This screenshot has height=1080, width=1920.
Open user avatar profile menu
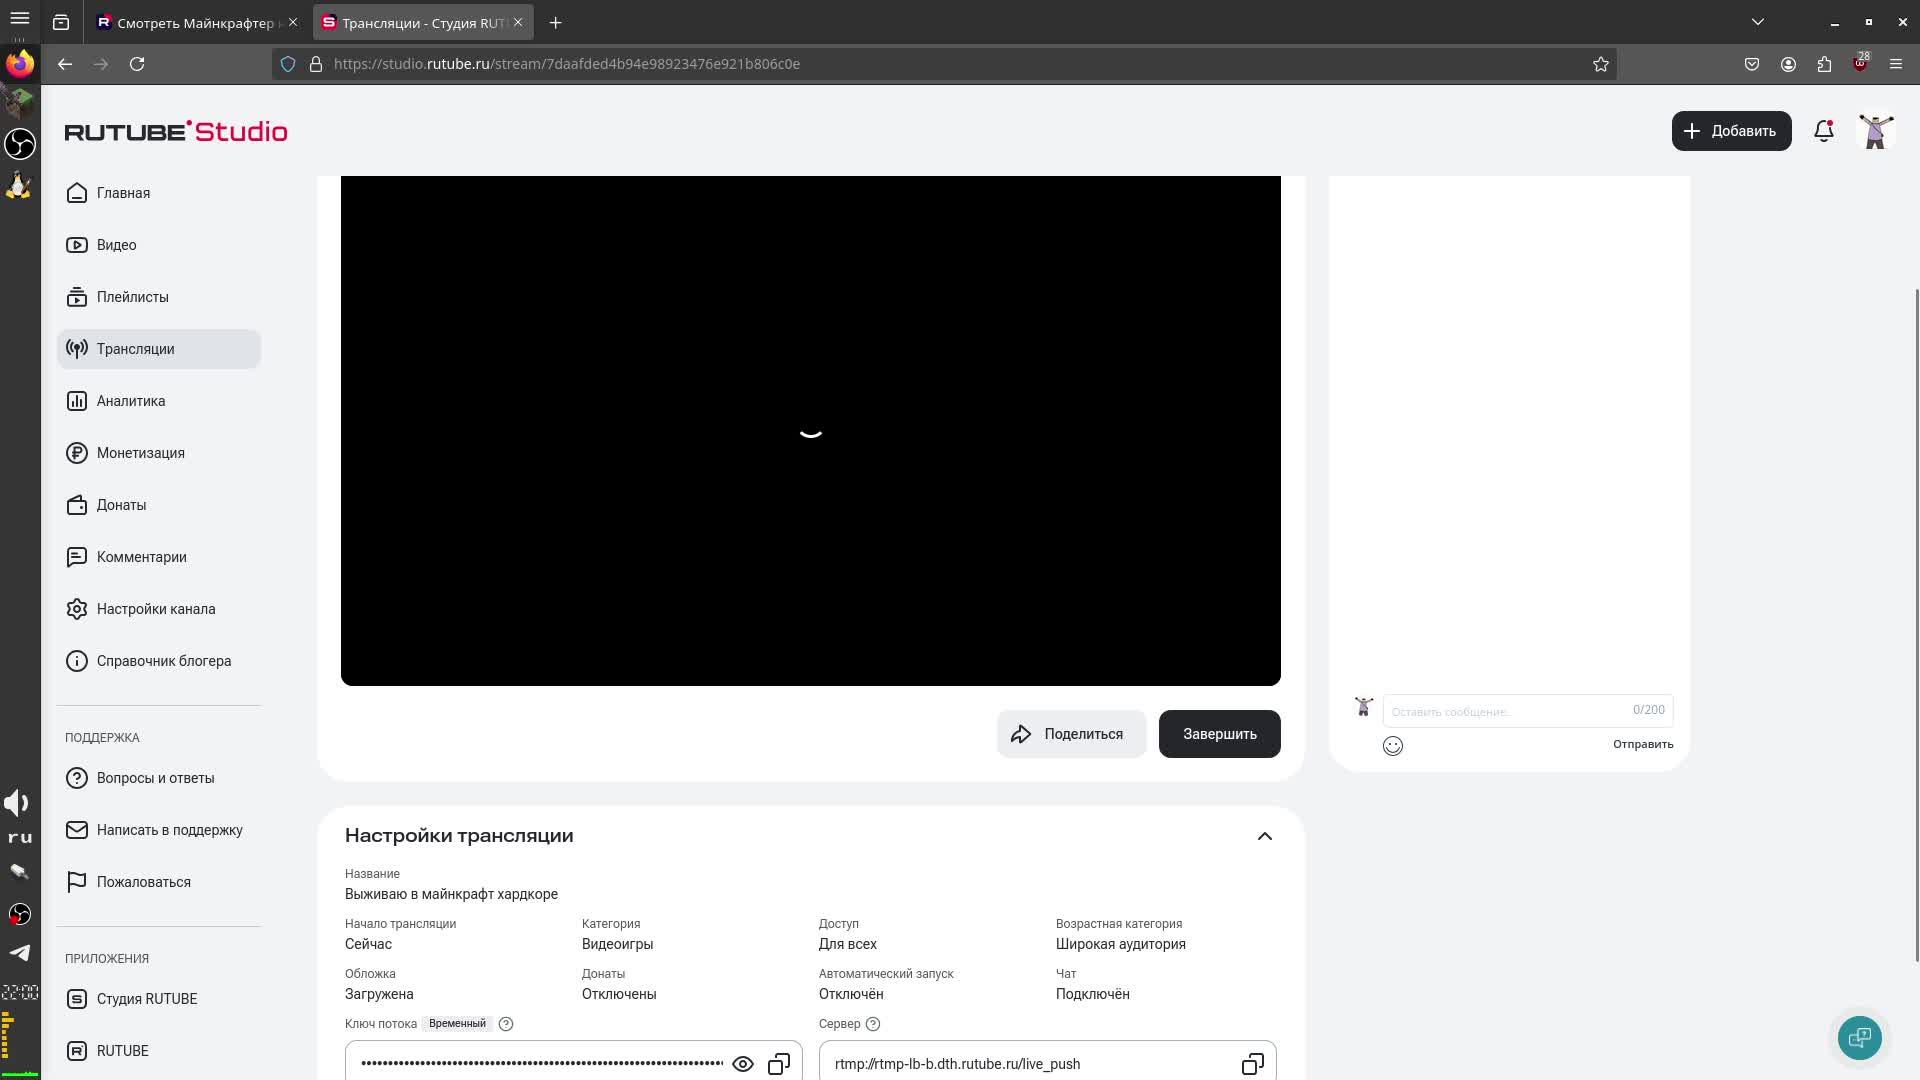[1875, 131]
